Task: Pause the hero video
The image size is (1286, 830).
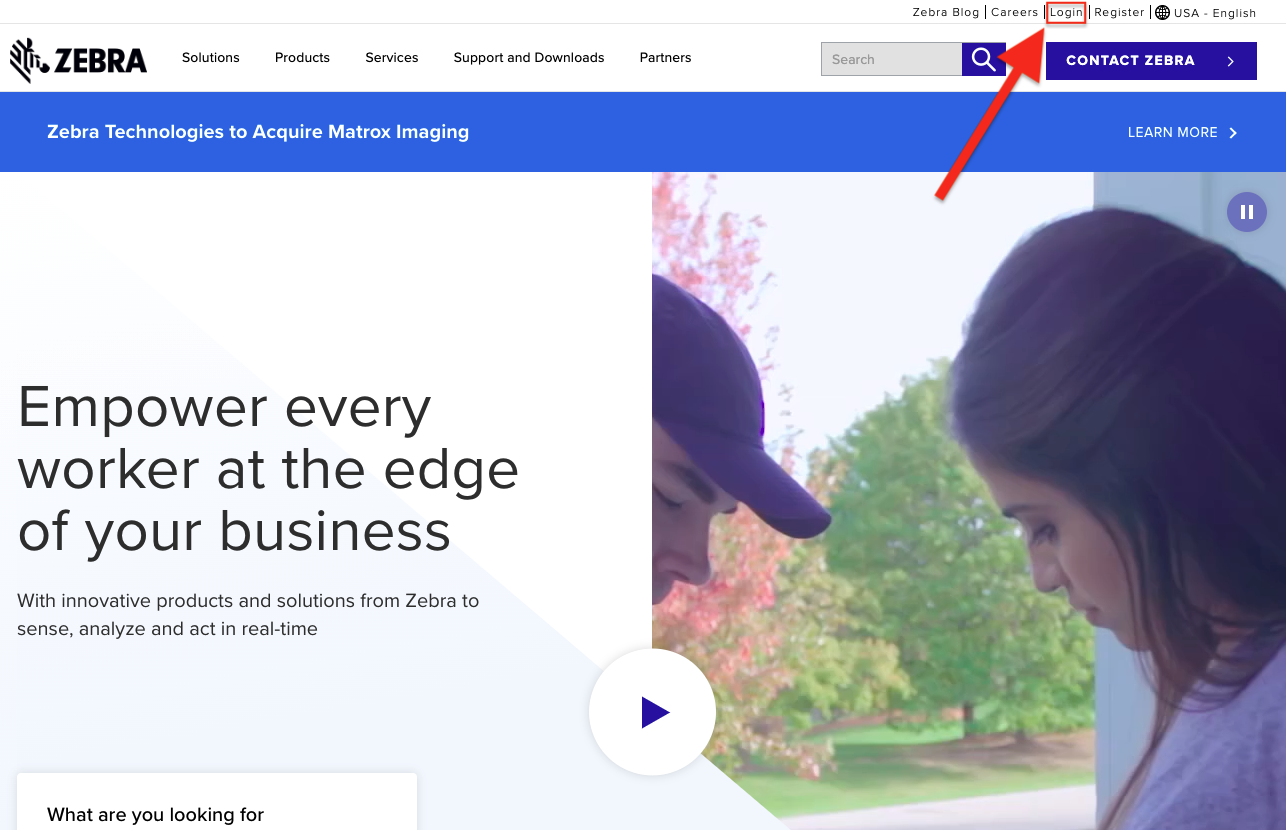Action: coord(1246,212)
